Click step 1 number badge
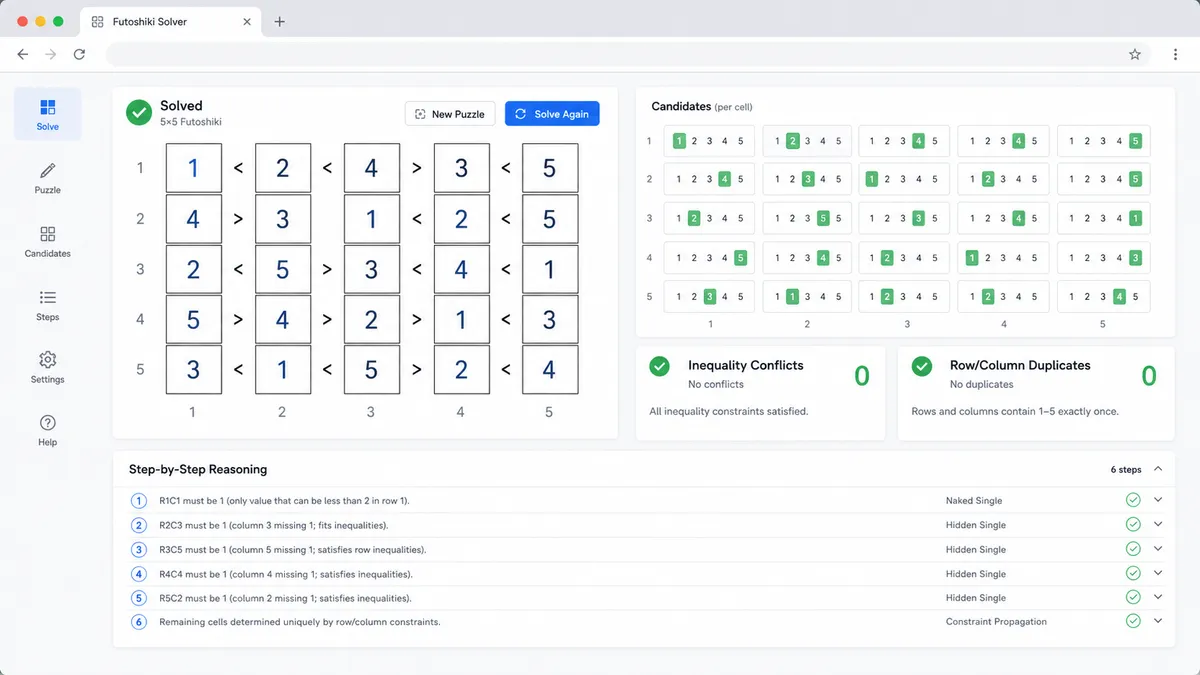This screenshot has width=1200, height=675. tap(139, 500)
